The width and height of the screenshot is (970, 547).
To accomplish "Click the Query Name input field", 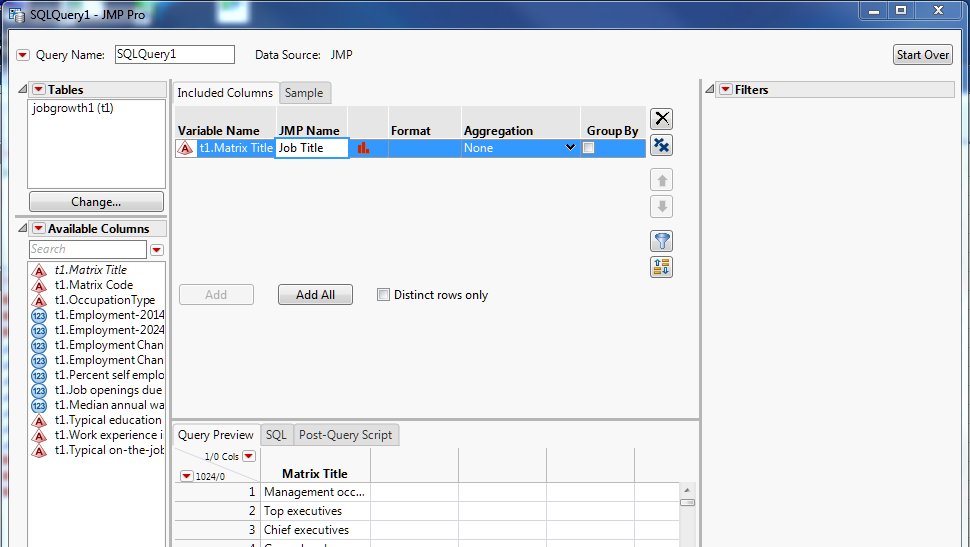I will 174,54.
